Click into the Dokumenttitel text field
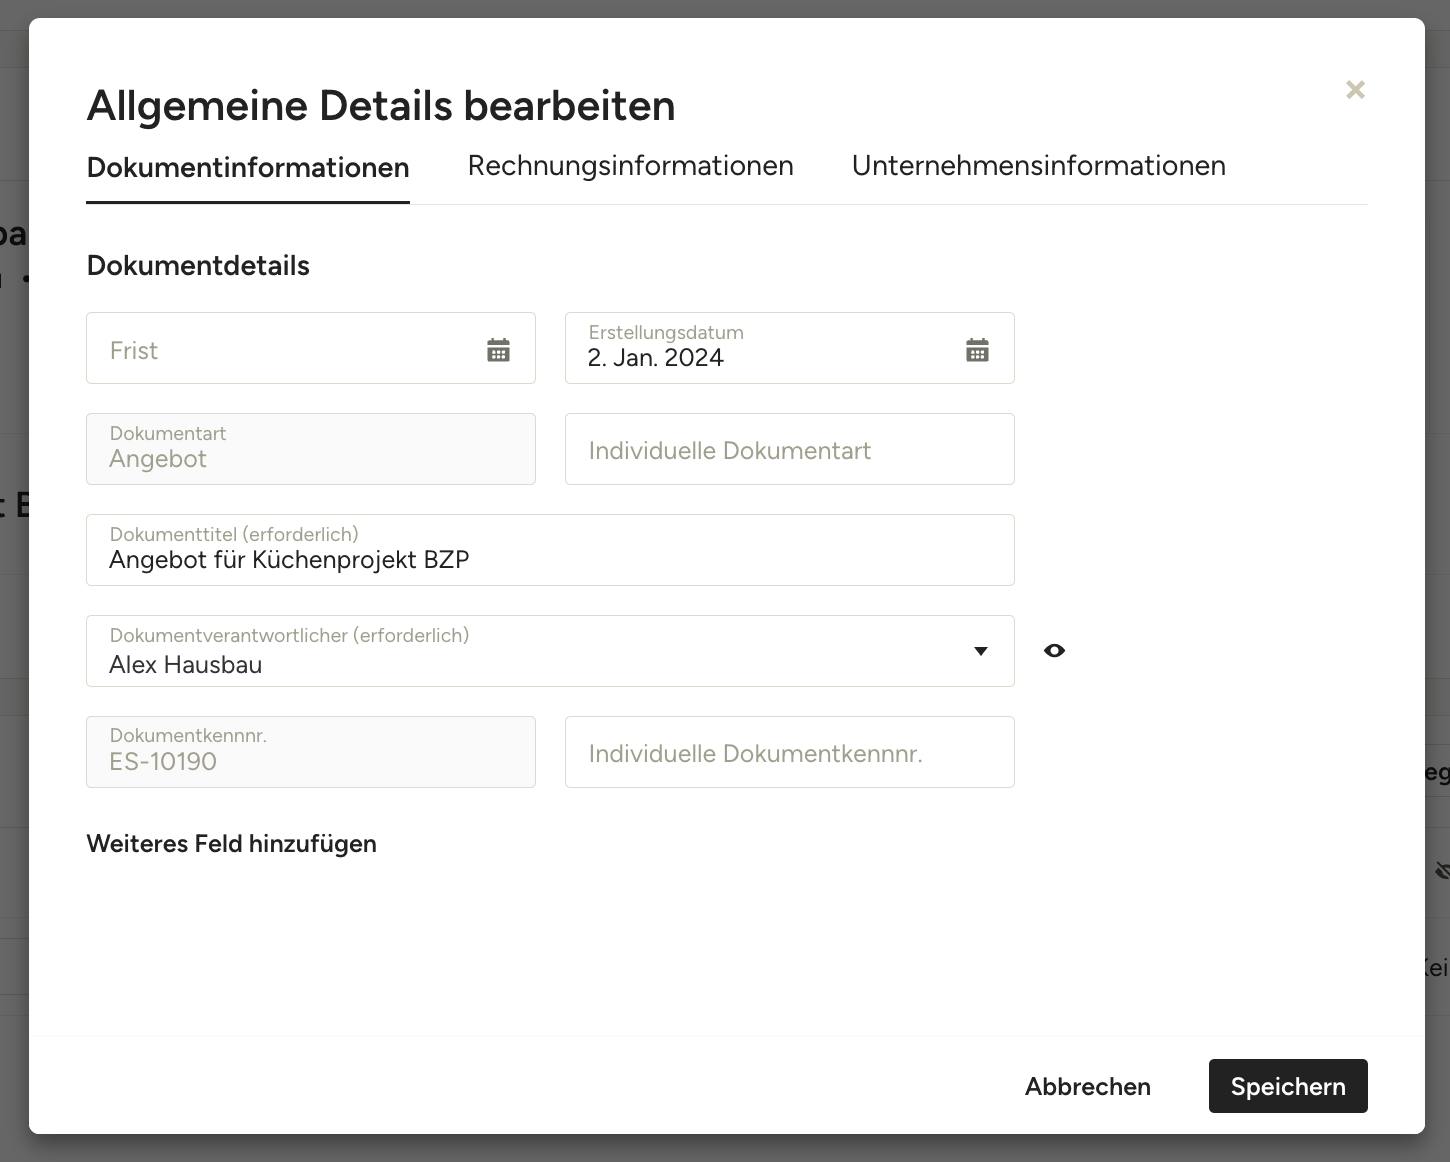 550,559
